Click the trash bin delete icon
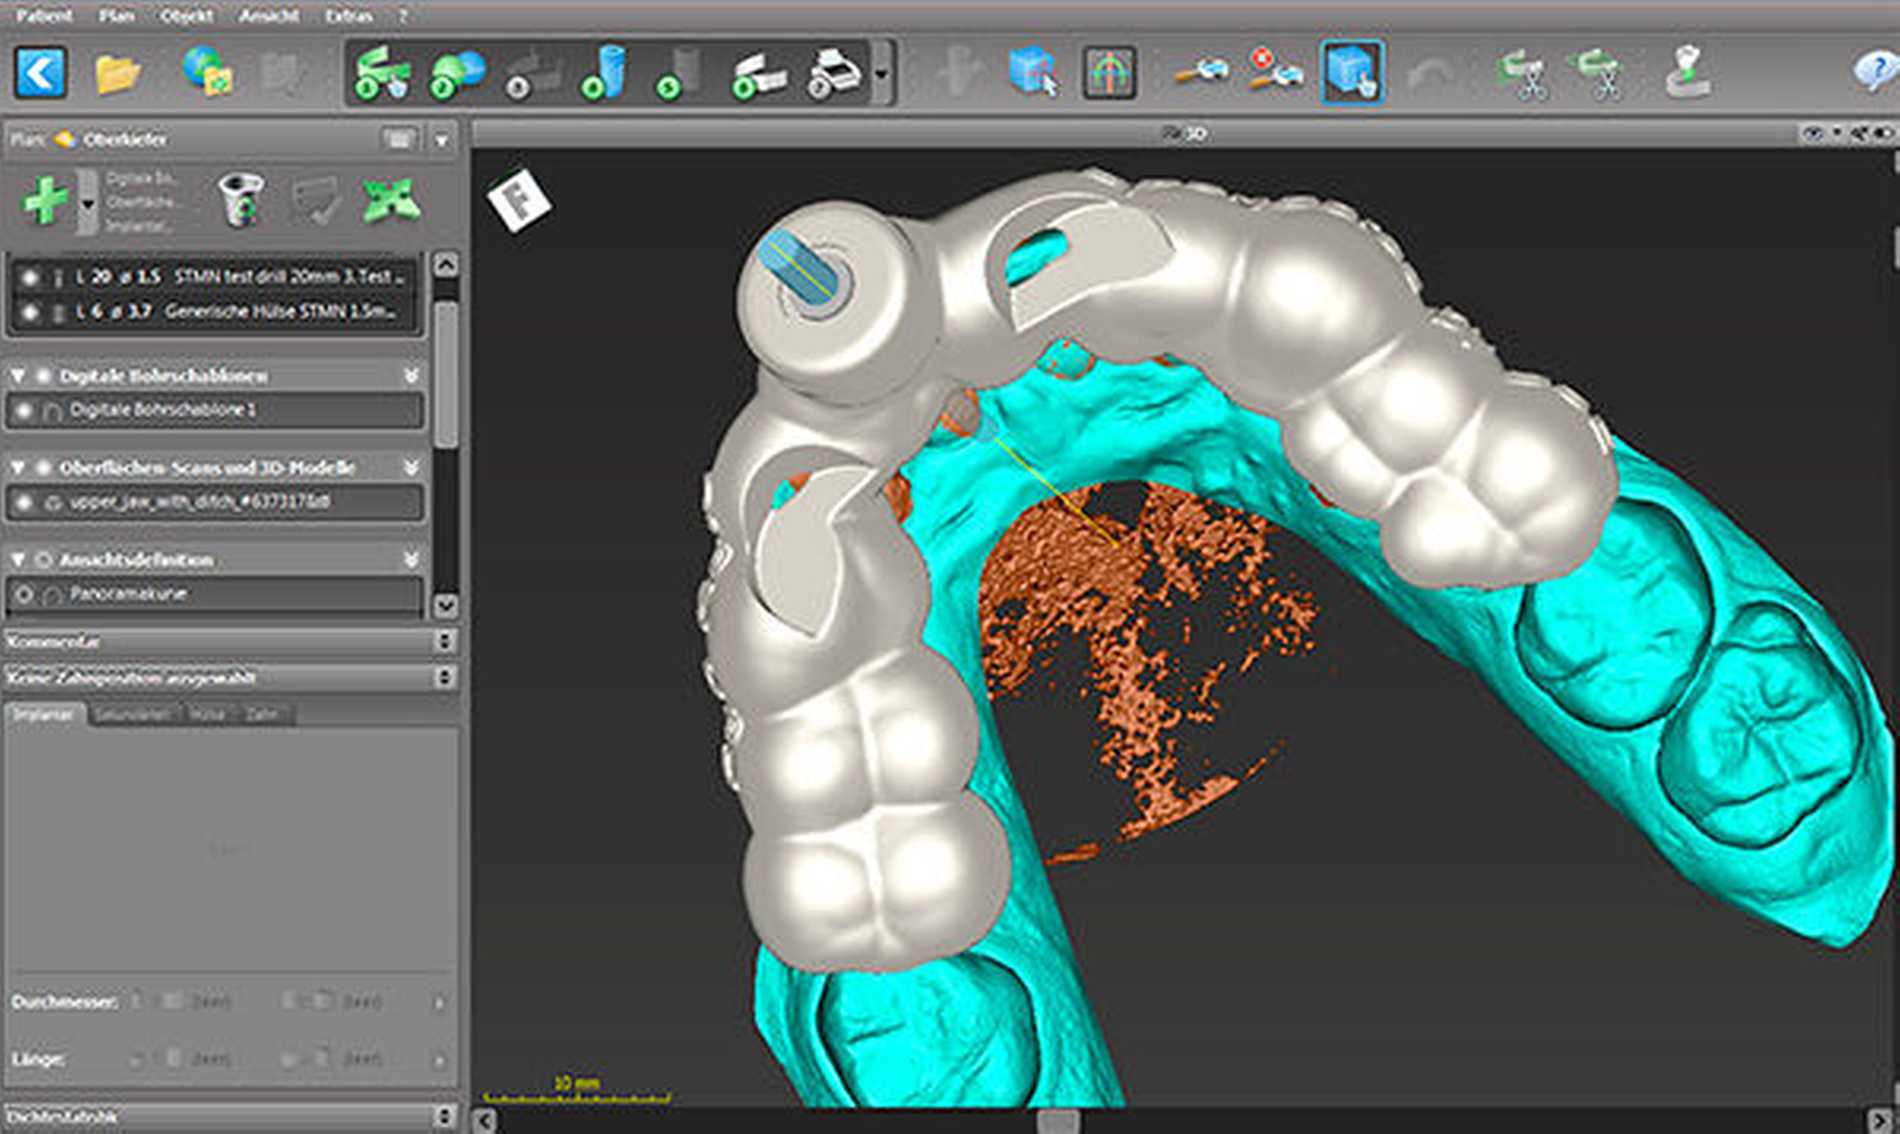Image resolution: width=1900 pixels, height=1134 pixels. point(240,200)
